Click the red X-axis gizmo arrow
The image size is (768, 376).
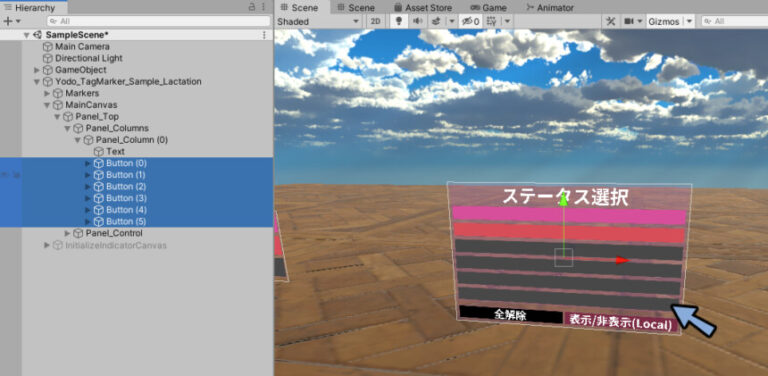(622, 260)
